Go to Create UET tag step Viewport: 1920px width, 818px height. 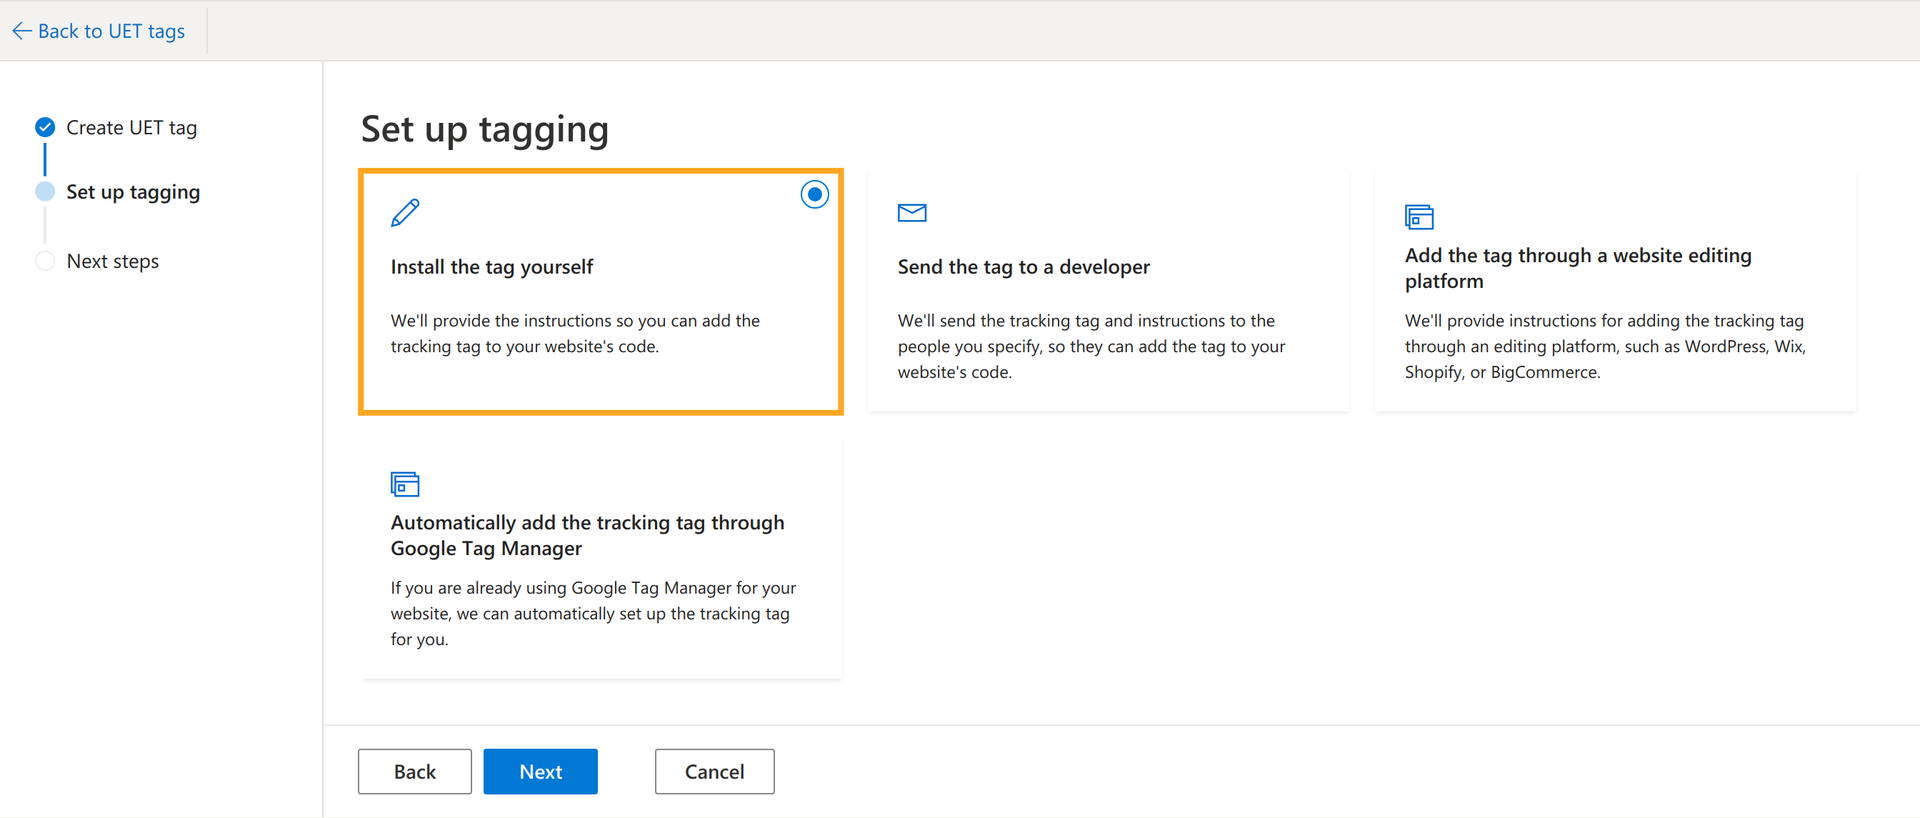click(x=131, y=128)
